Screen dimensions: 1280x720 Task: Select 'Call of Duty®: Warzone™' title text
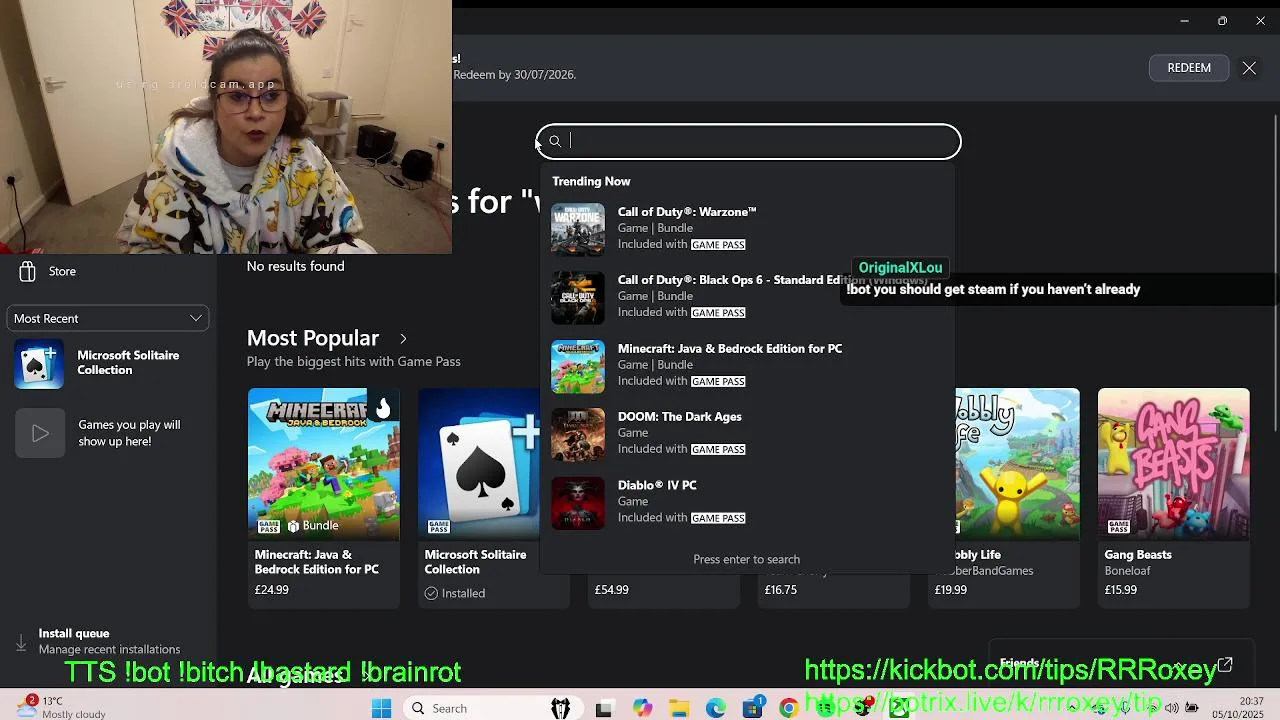687,212
